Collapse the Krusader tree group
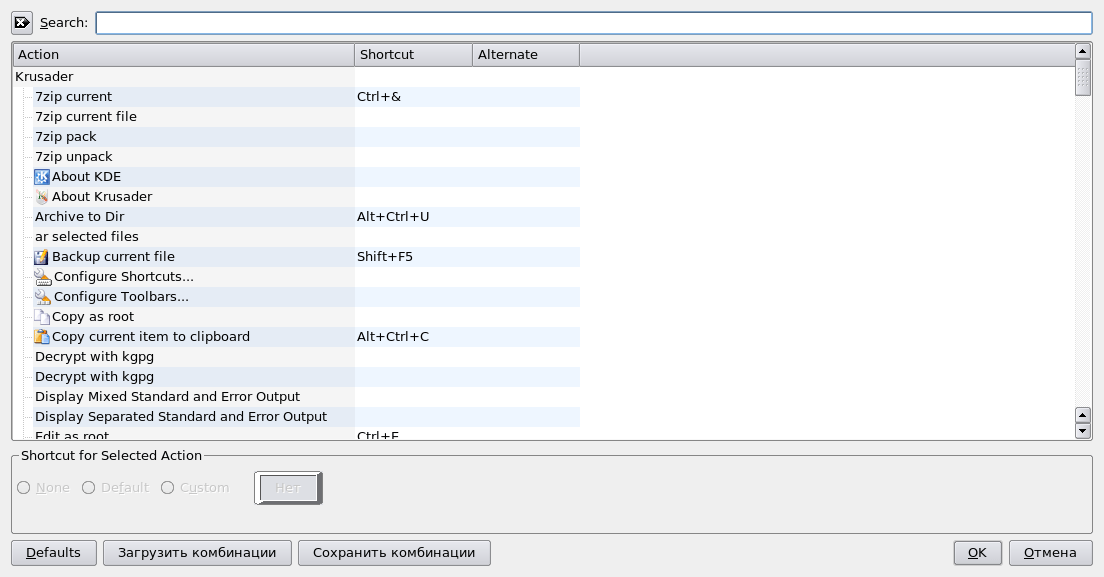Image resolution: width=1104 pixels, height=577 pixels. click(44, 77)
